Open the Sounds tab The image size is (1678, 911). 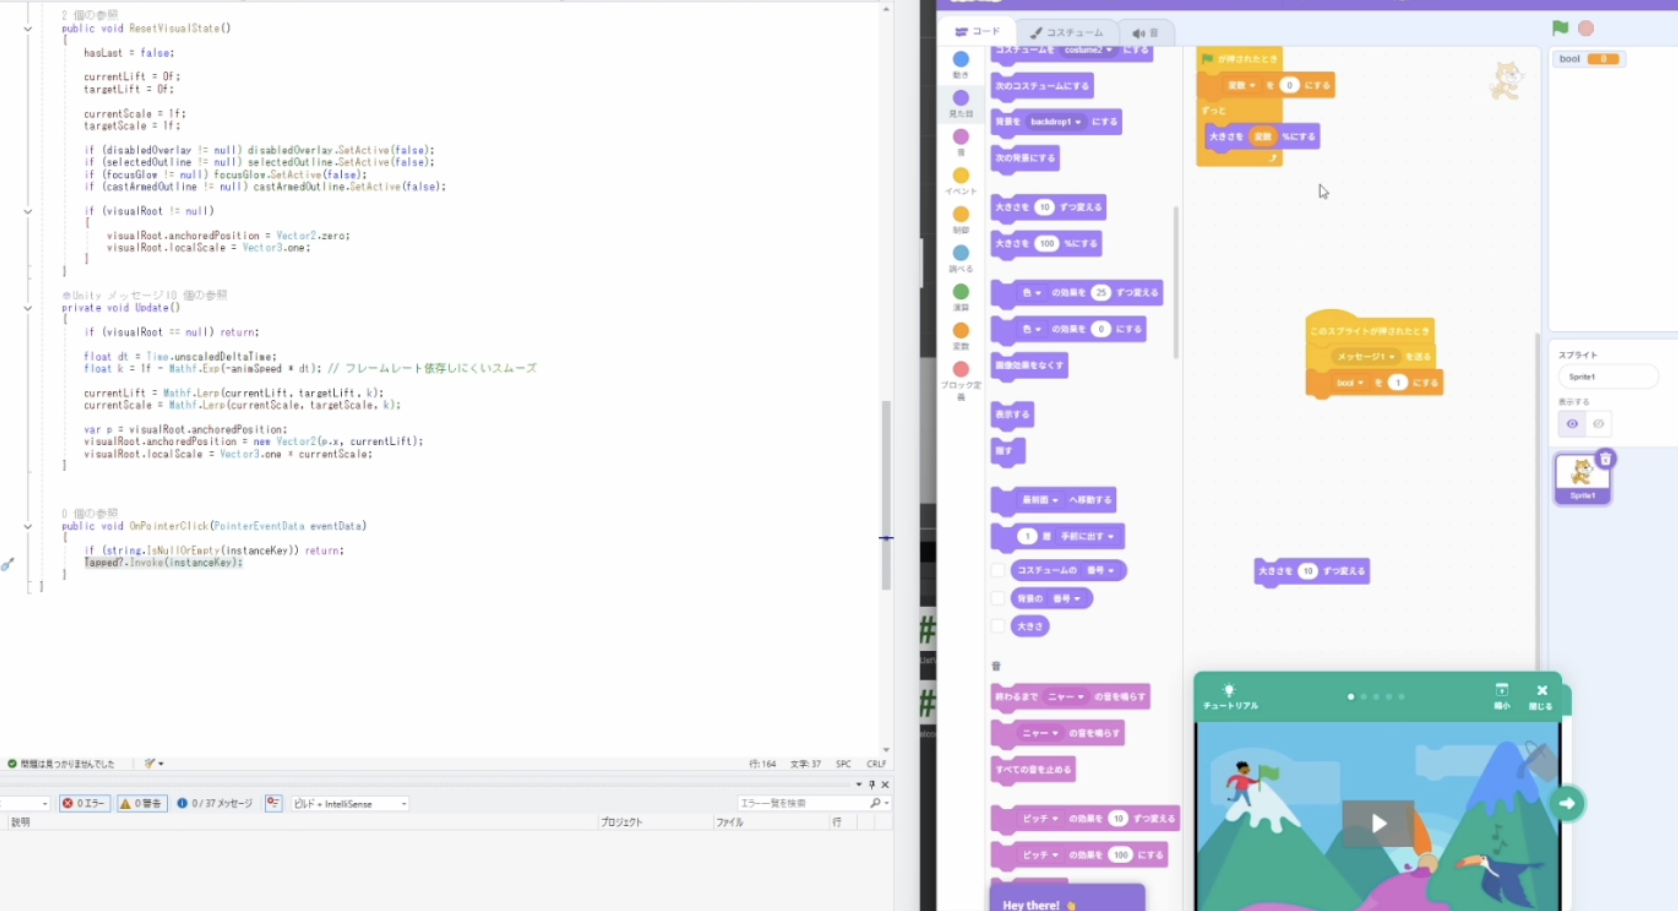1145,32
